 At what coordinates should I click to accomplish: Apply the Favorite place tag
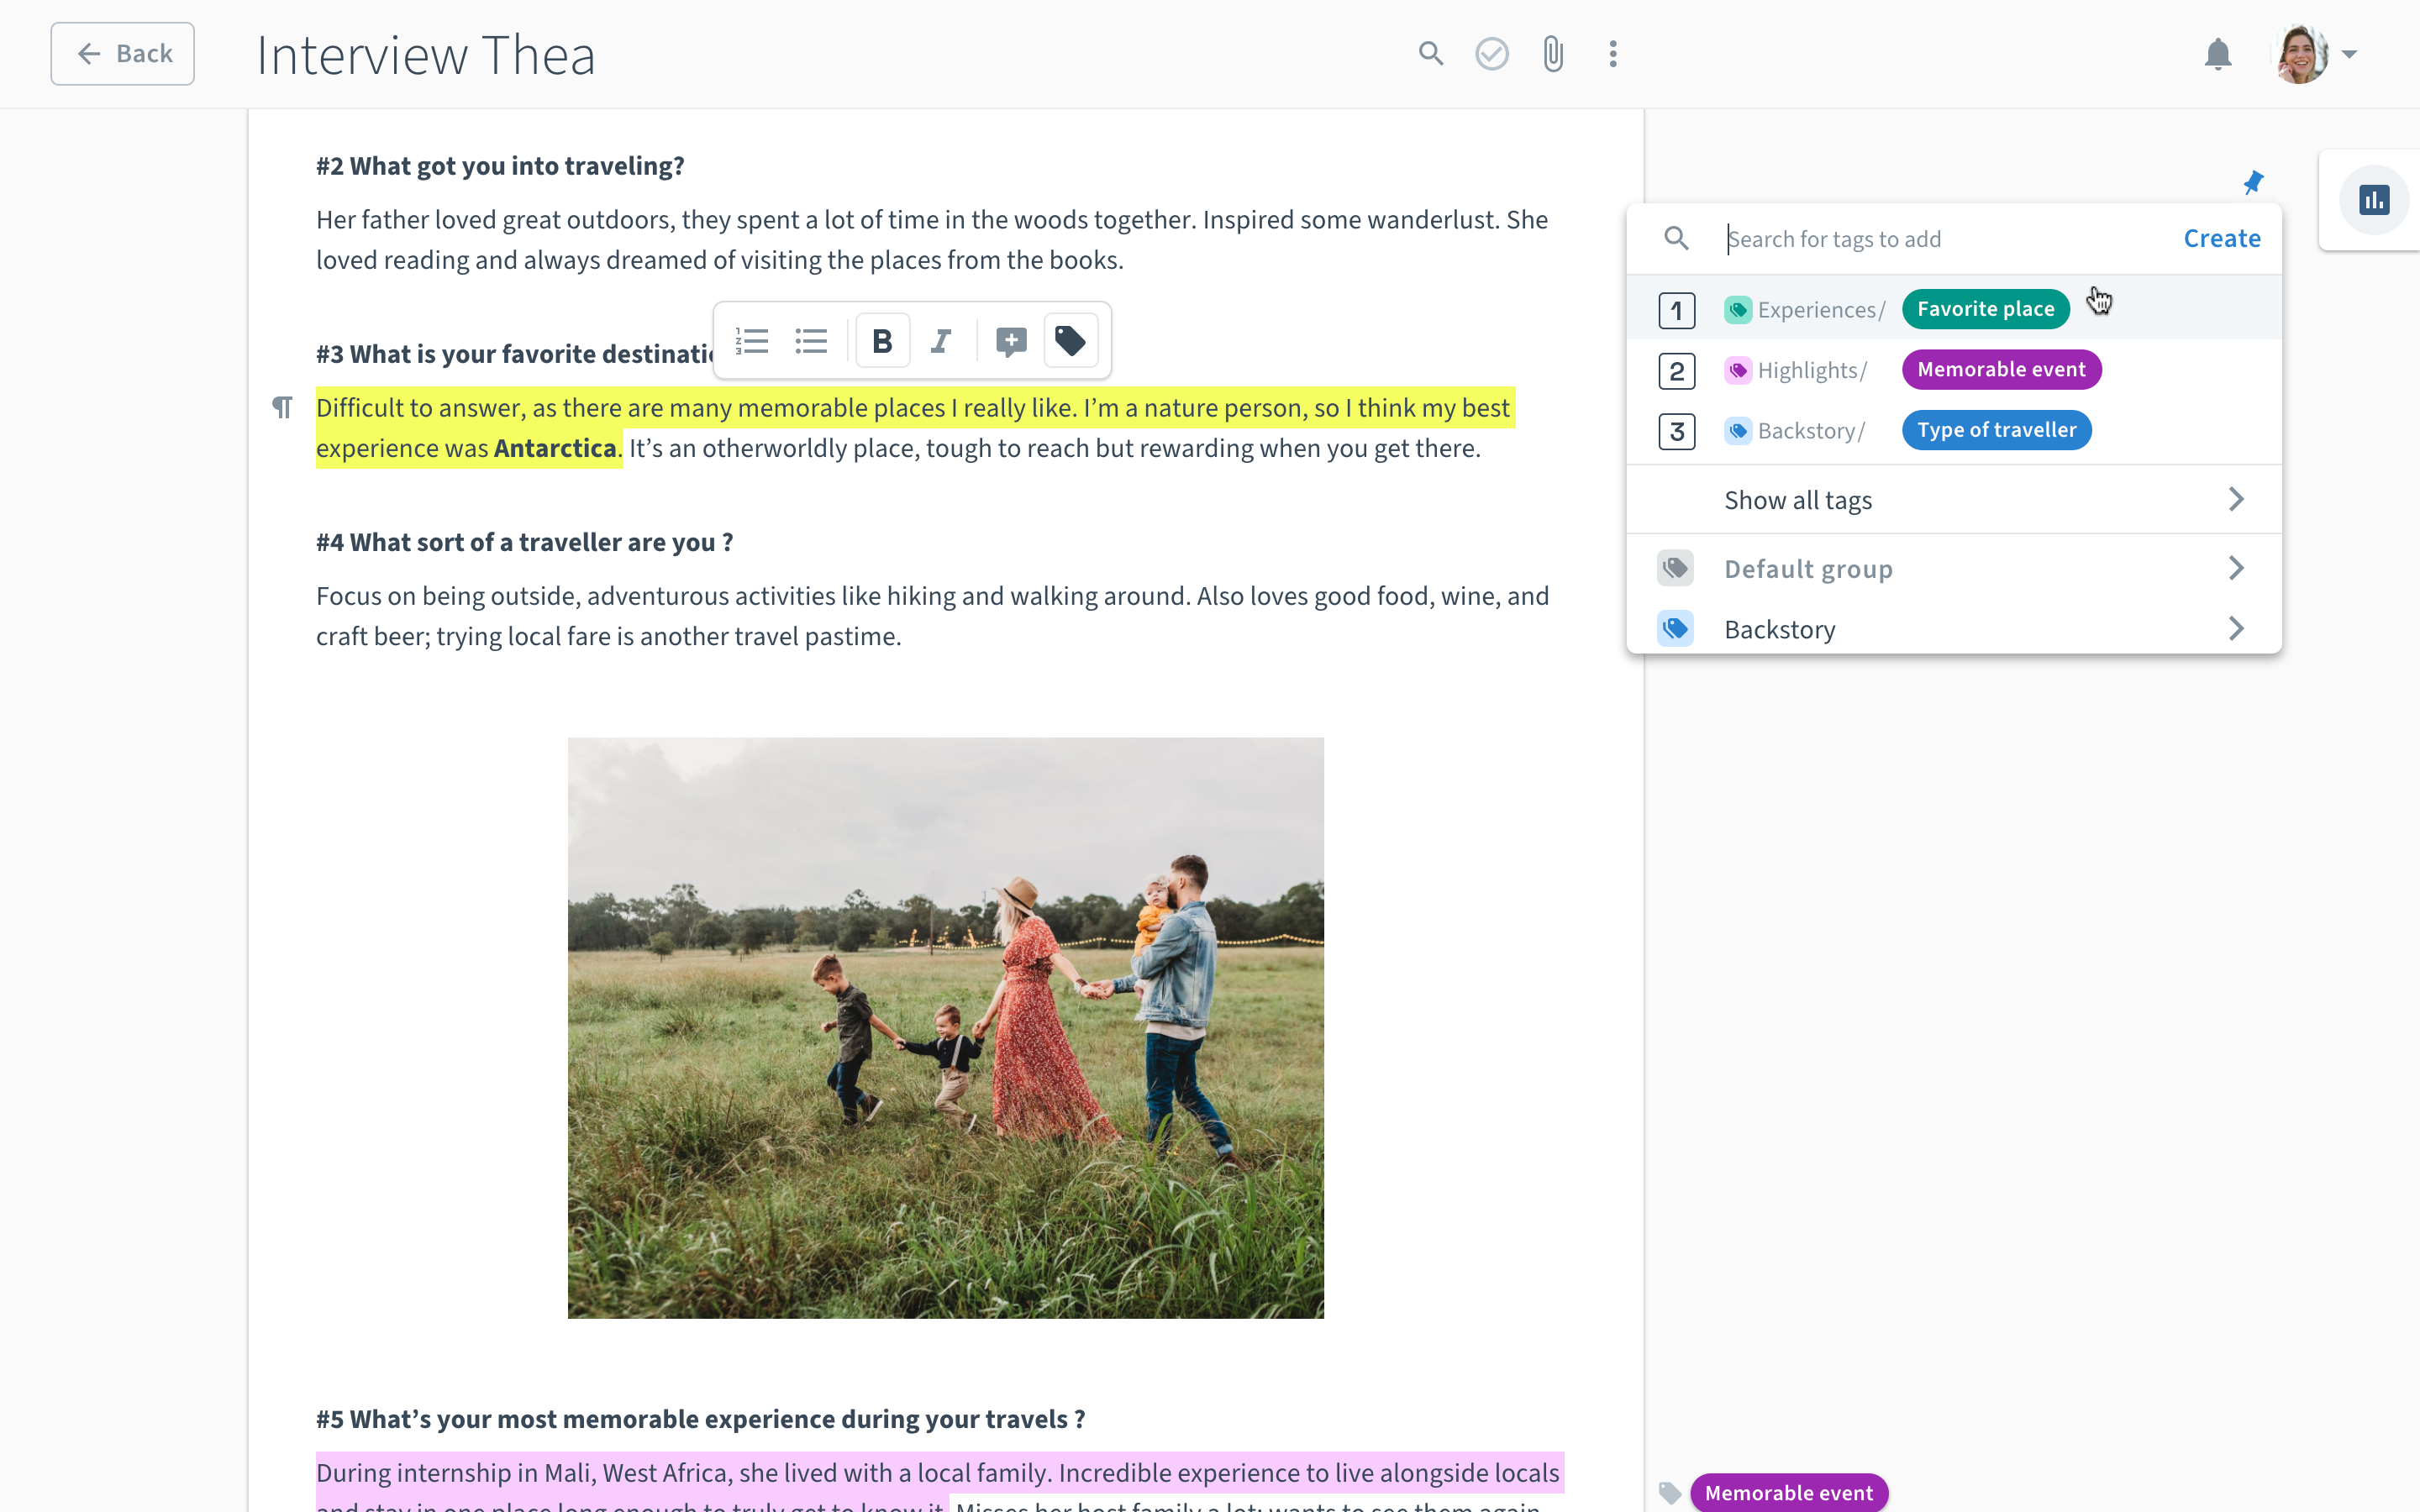(1985, 309)
